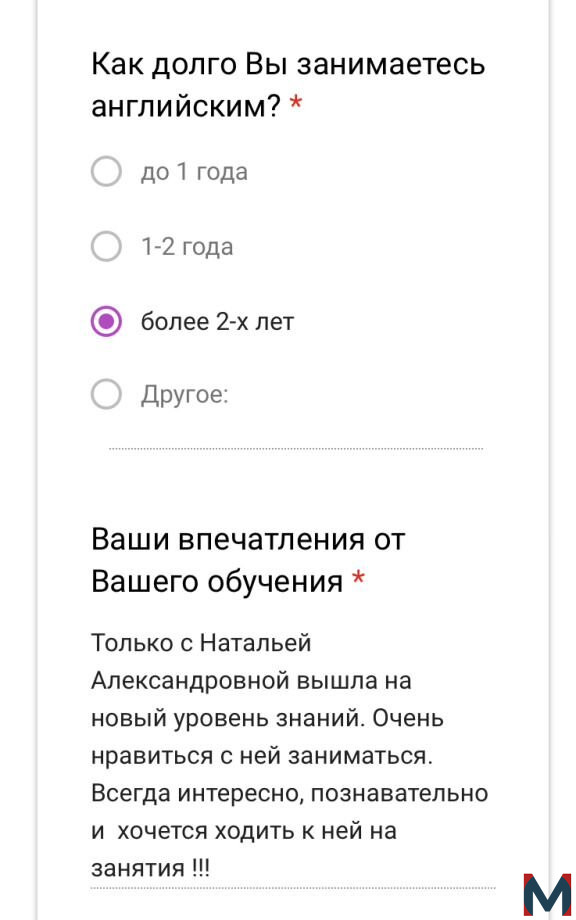Click inside the learning impressions answer text

click(x=290, y=755)
